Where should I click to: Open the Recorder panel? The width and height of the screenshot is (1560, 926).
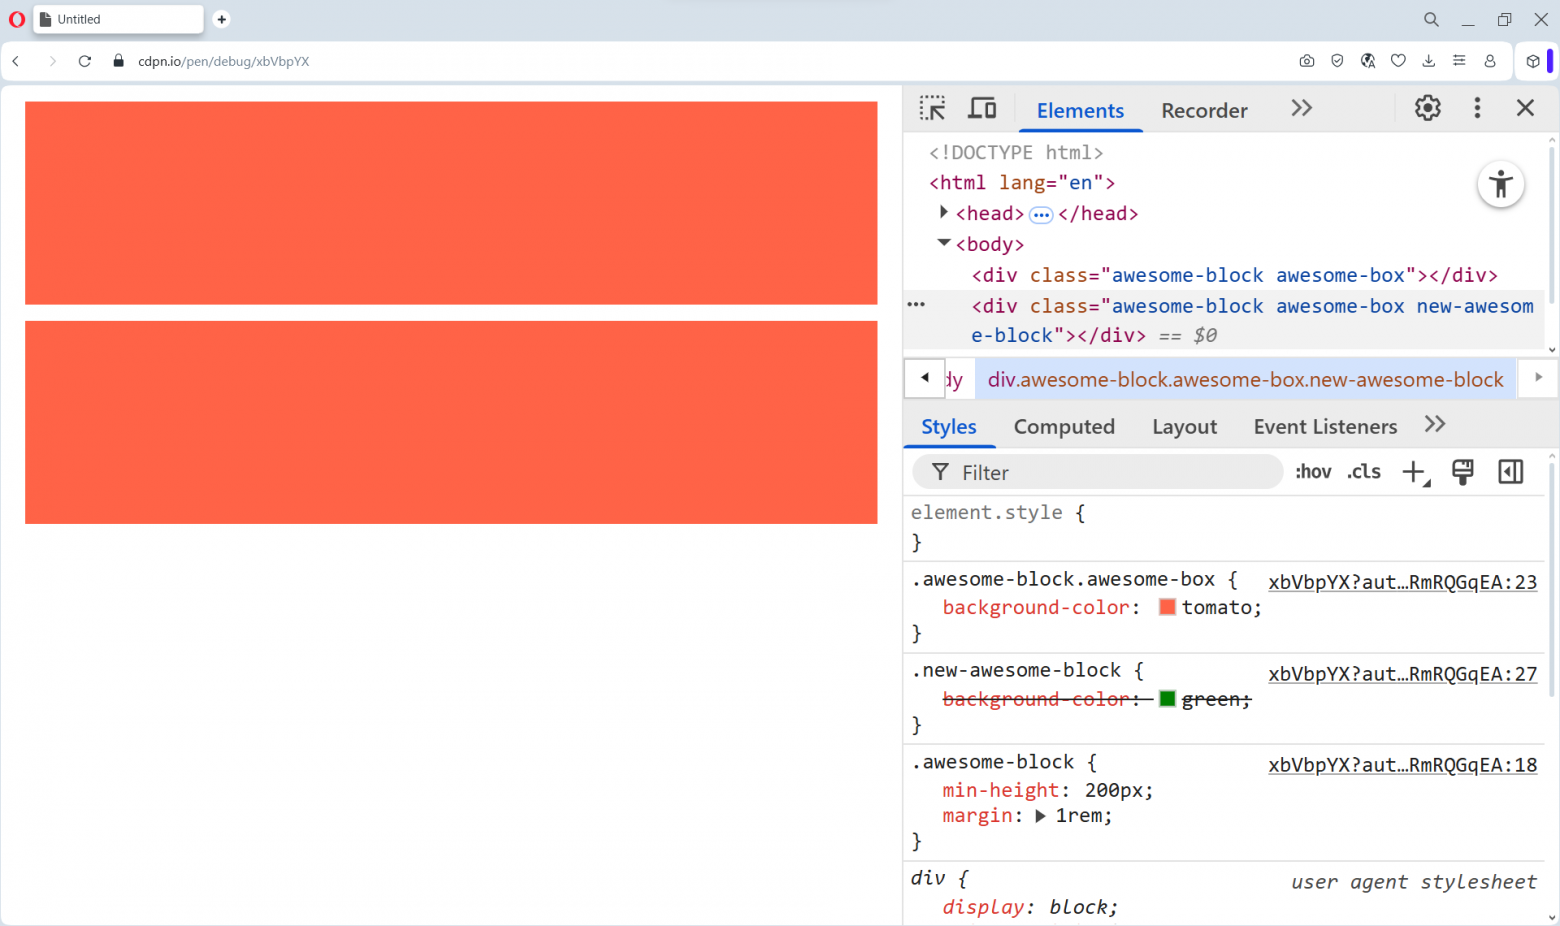pos(1203,110)
